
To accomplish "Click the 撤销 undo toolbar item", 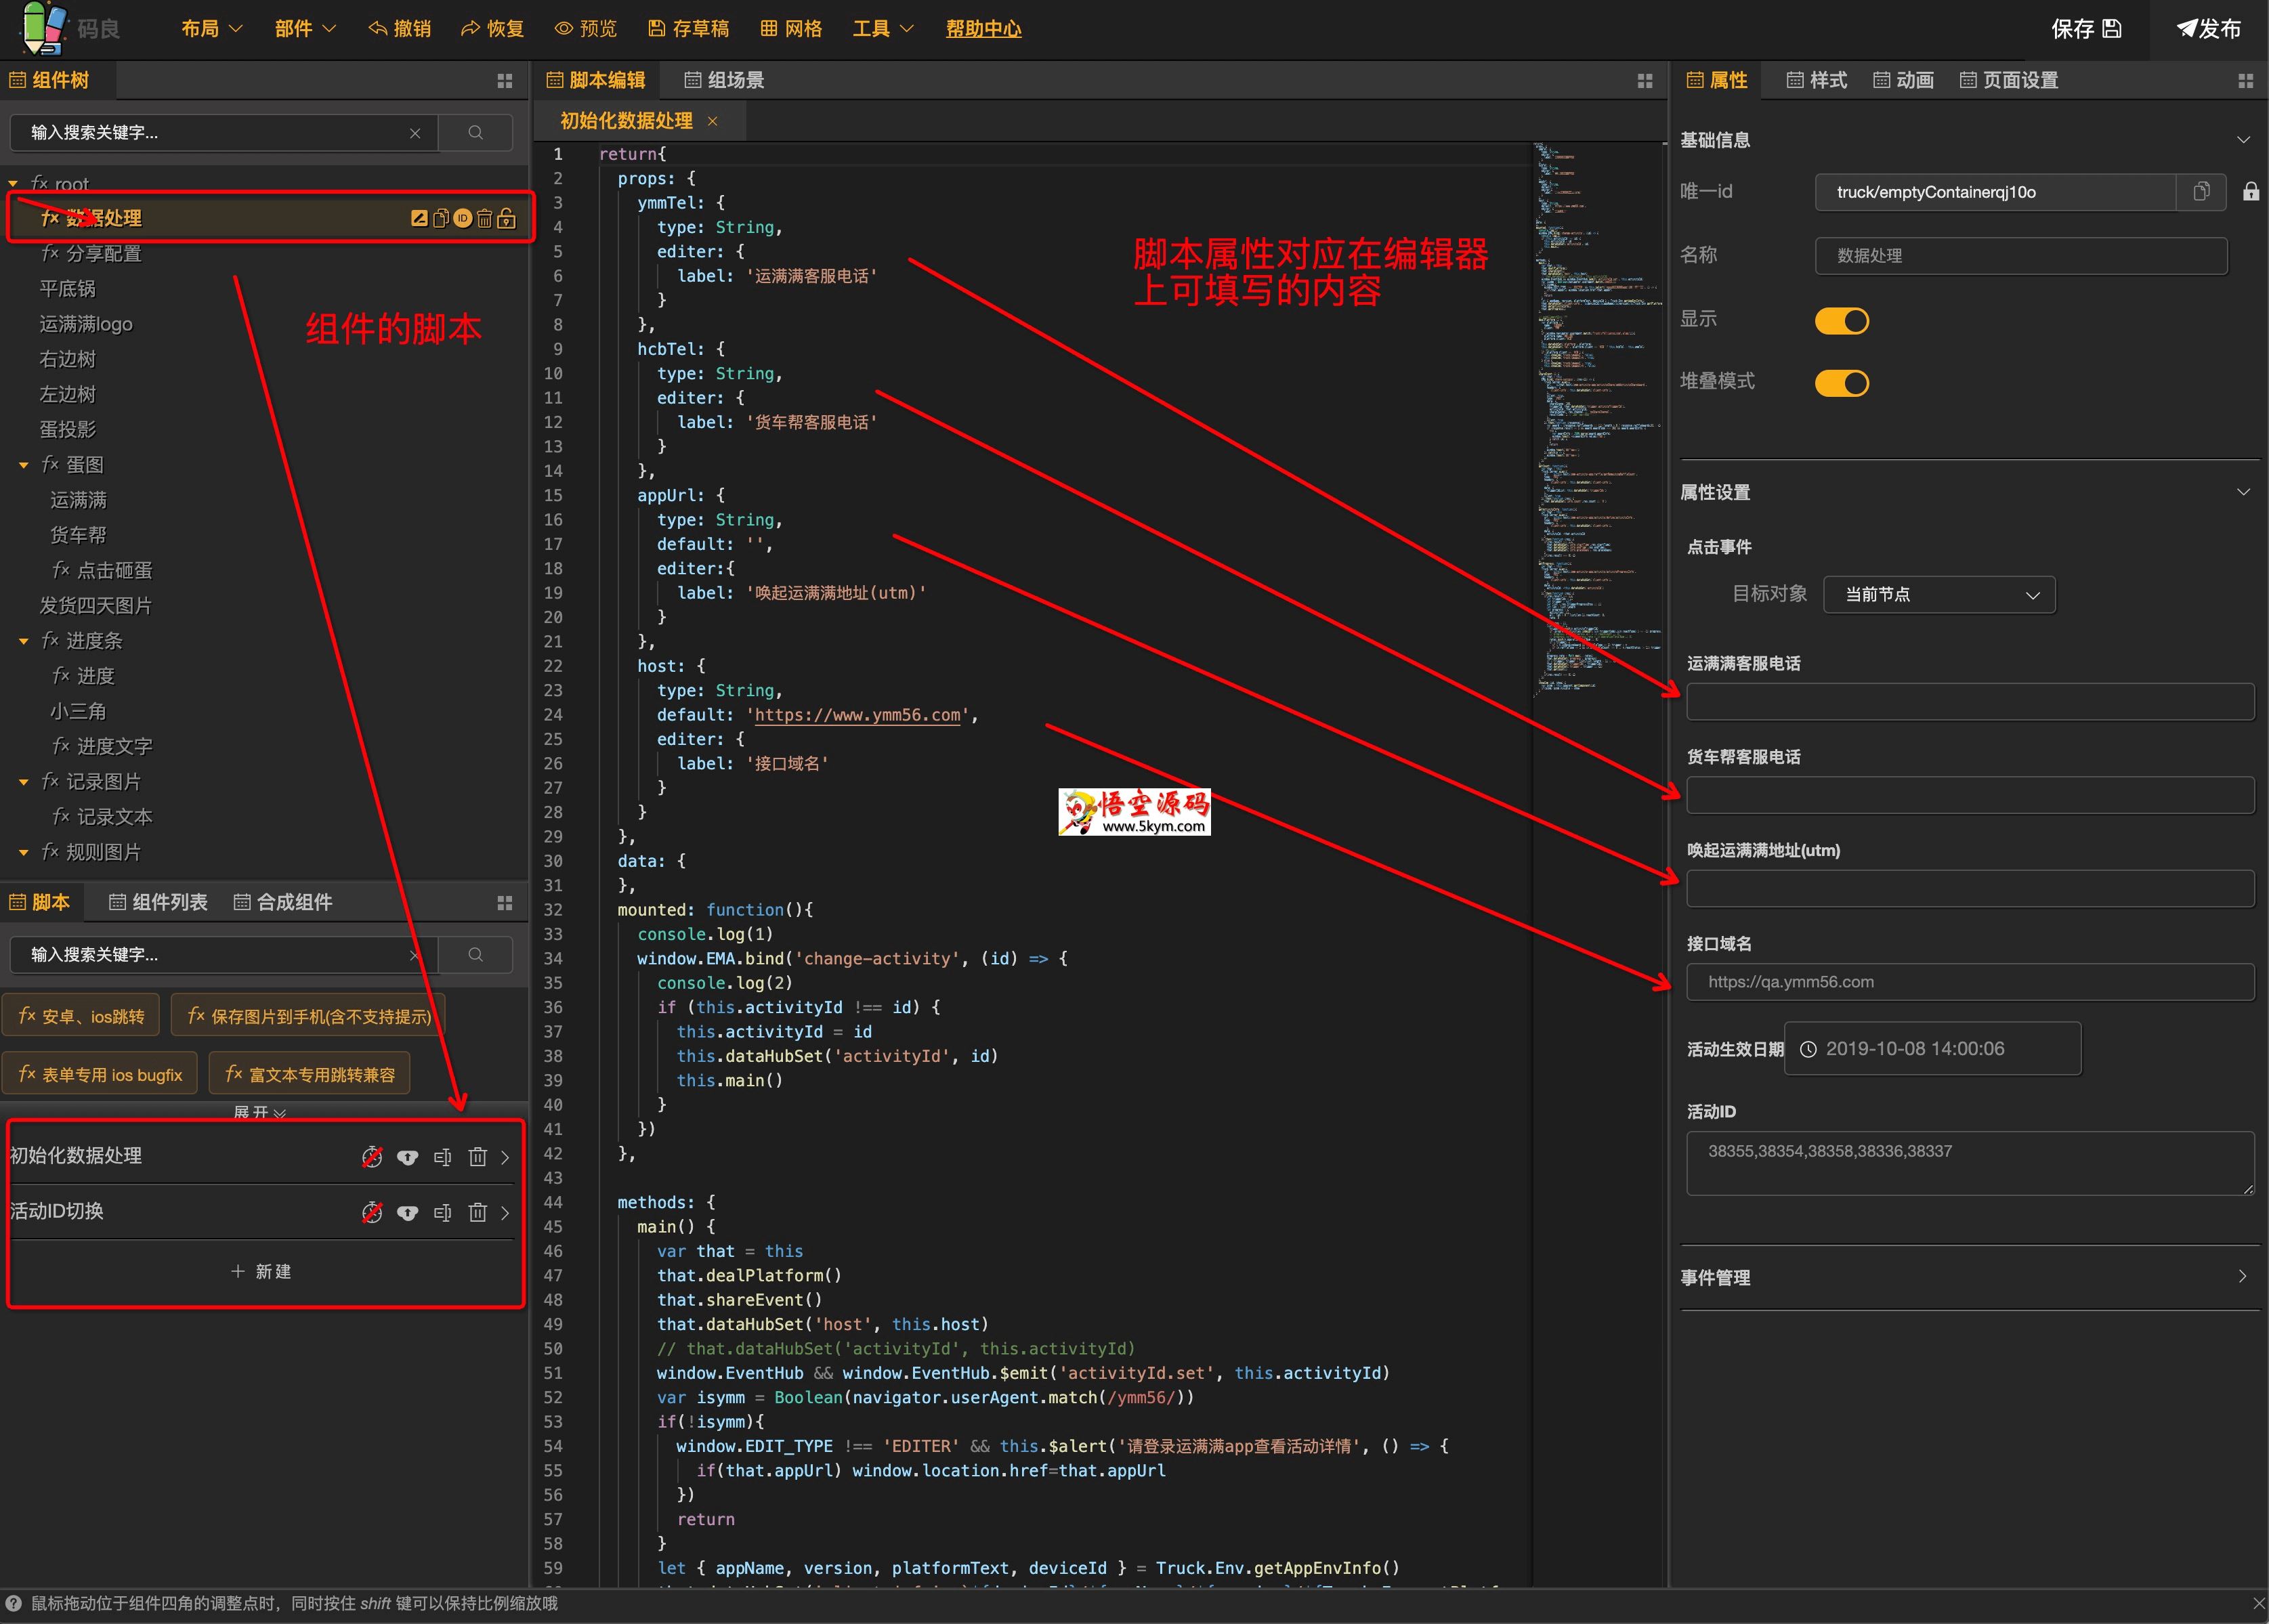I will pos(399,28).
